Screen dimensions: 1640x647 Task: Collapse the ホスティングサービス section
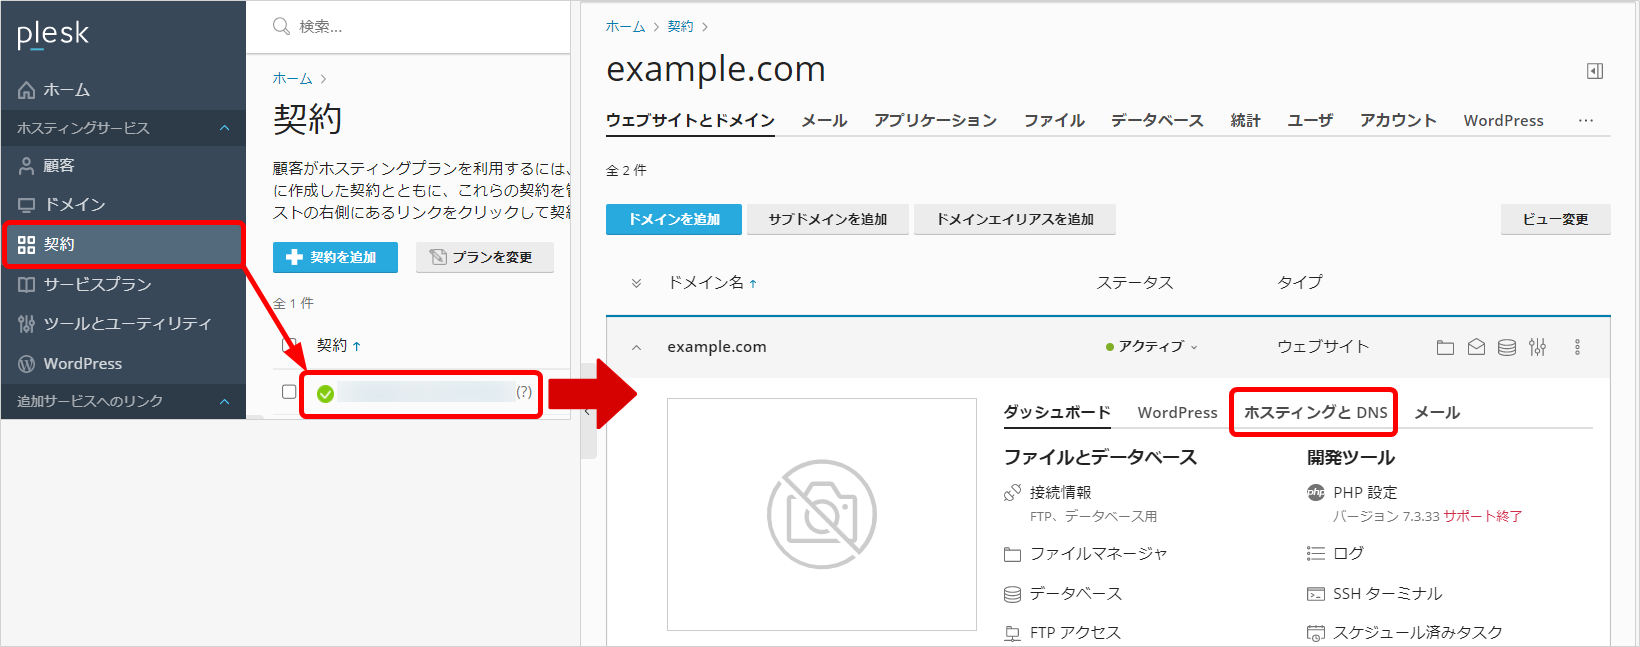224,128
